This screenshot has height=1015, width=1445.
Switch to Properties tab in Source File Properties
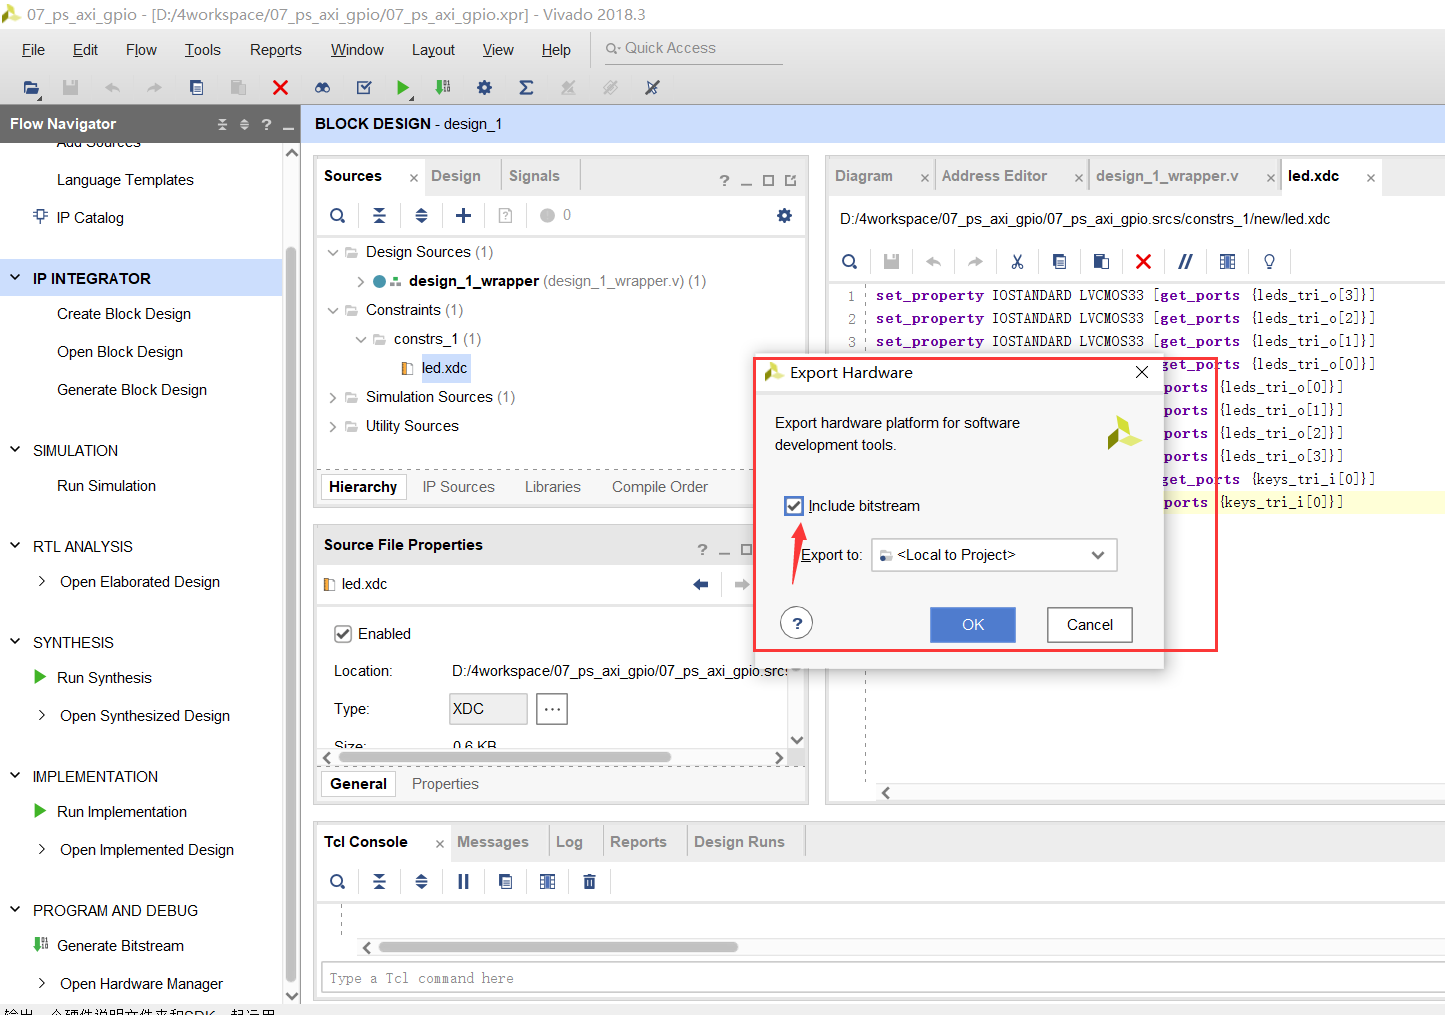pos(445,784)
